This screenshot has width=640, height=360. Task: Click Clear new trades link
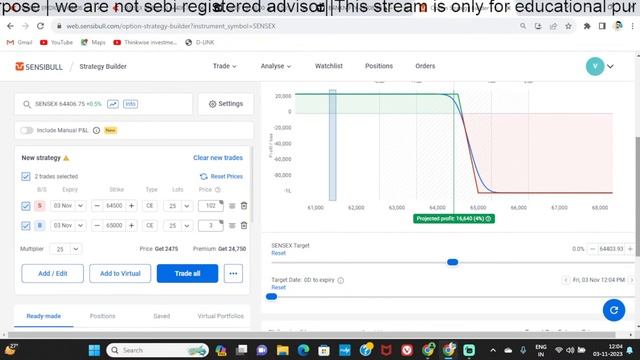pos(218,158)
